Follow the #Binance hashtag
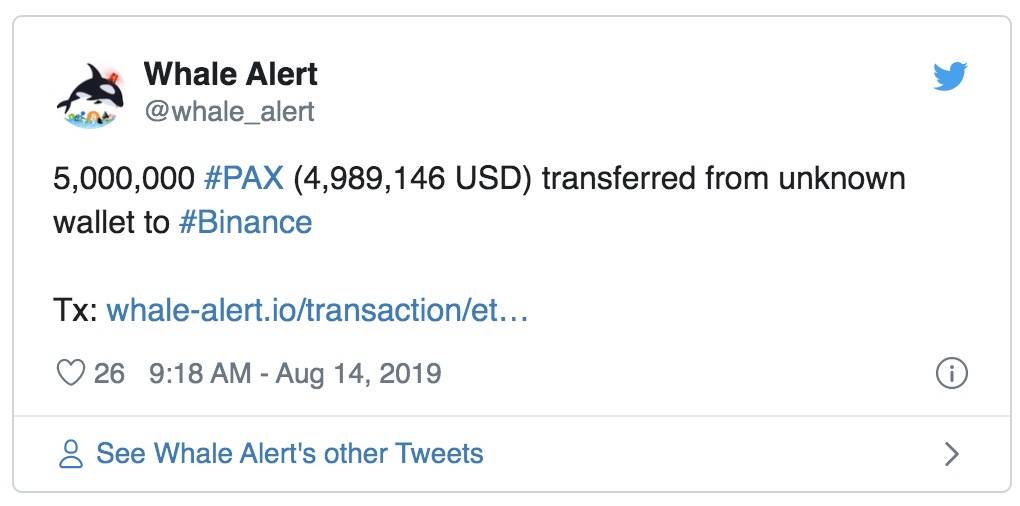1020x506 pixels. click(x=245, y=222)
